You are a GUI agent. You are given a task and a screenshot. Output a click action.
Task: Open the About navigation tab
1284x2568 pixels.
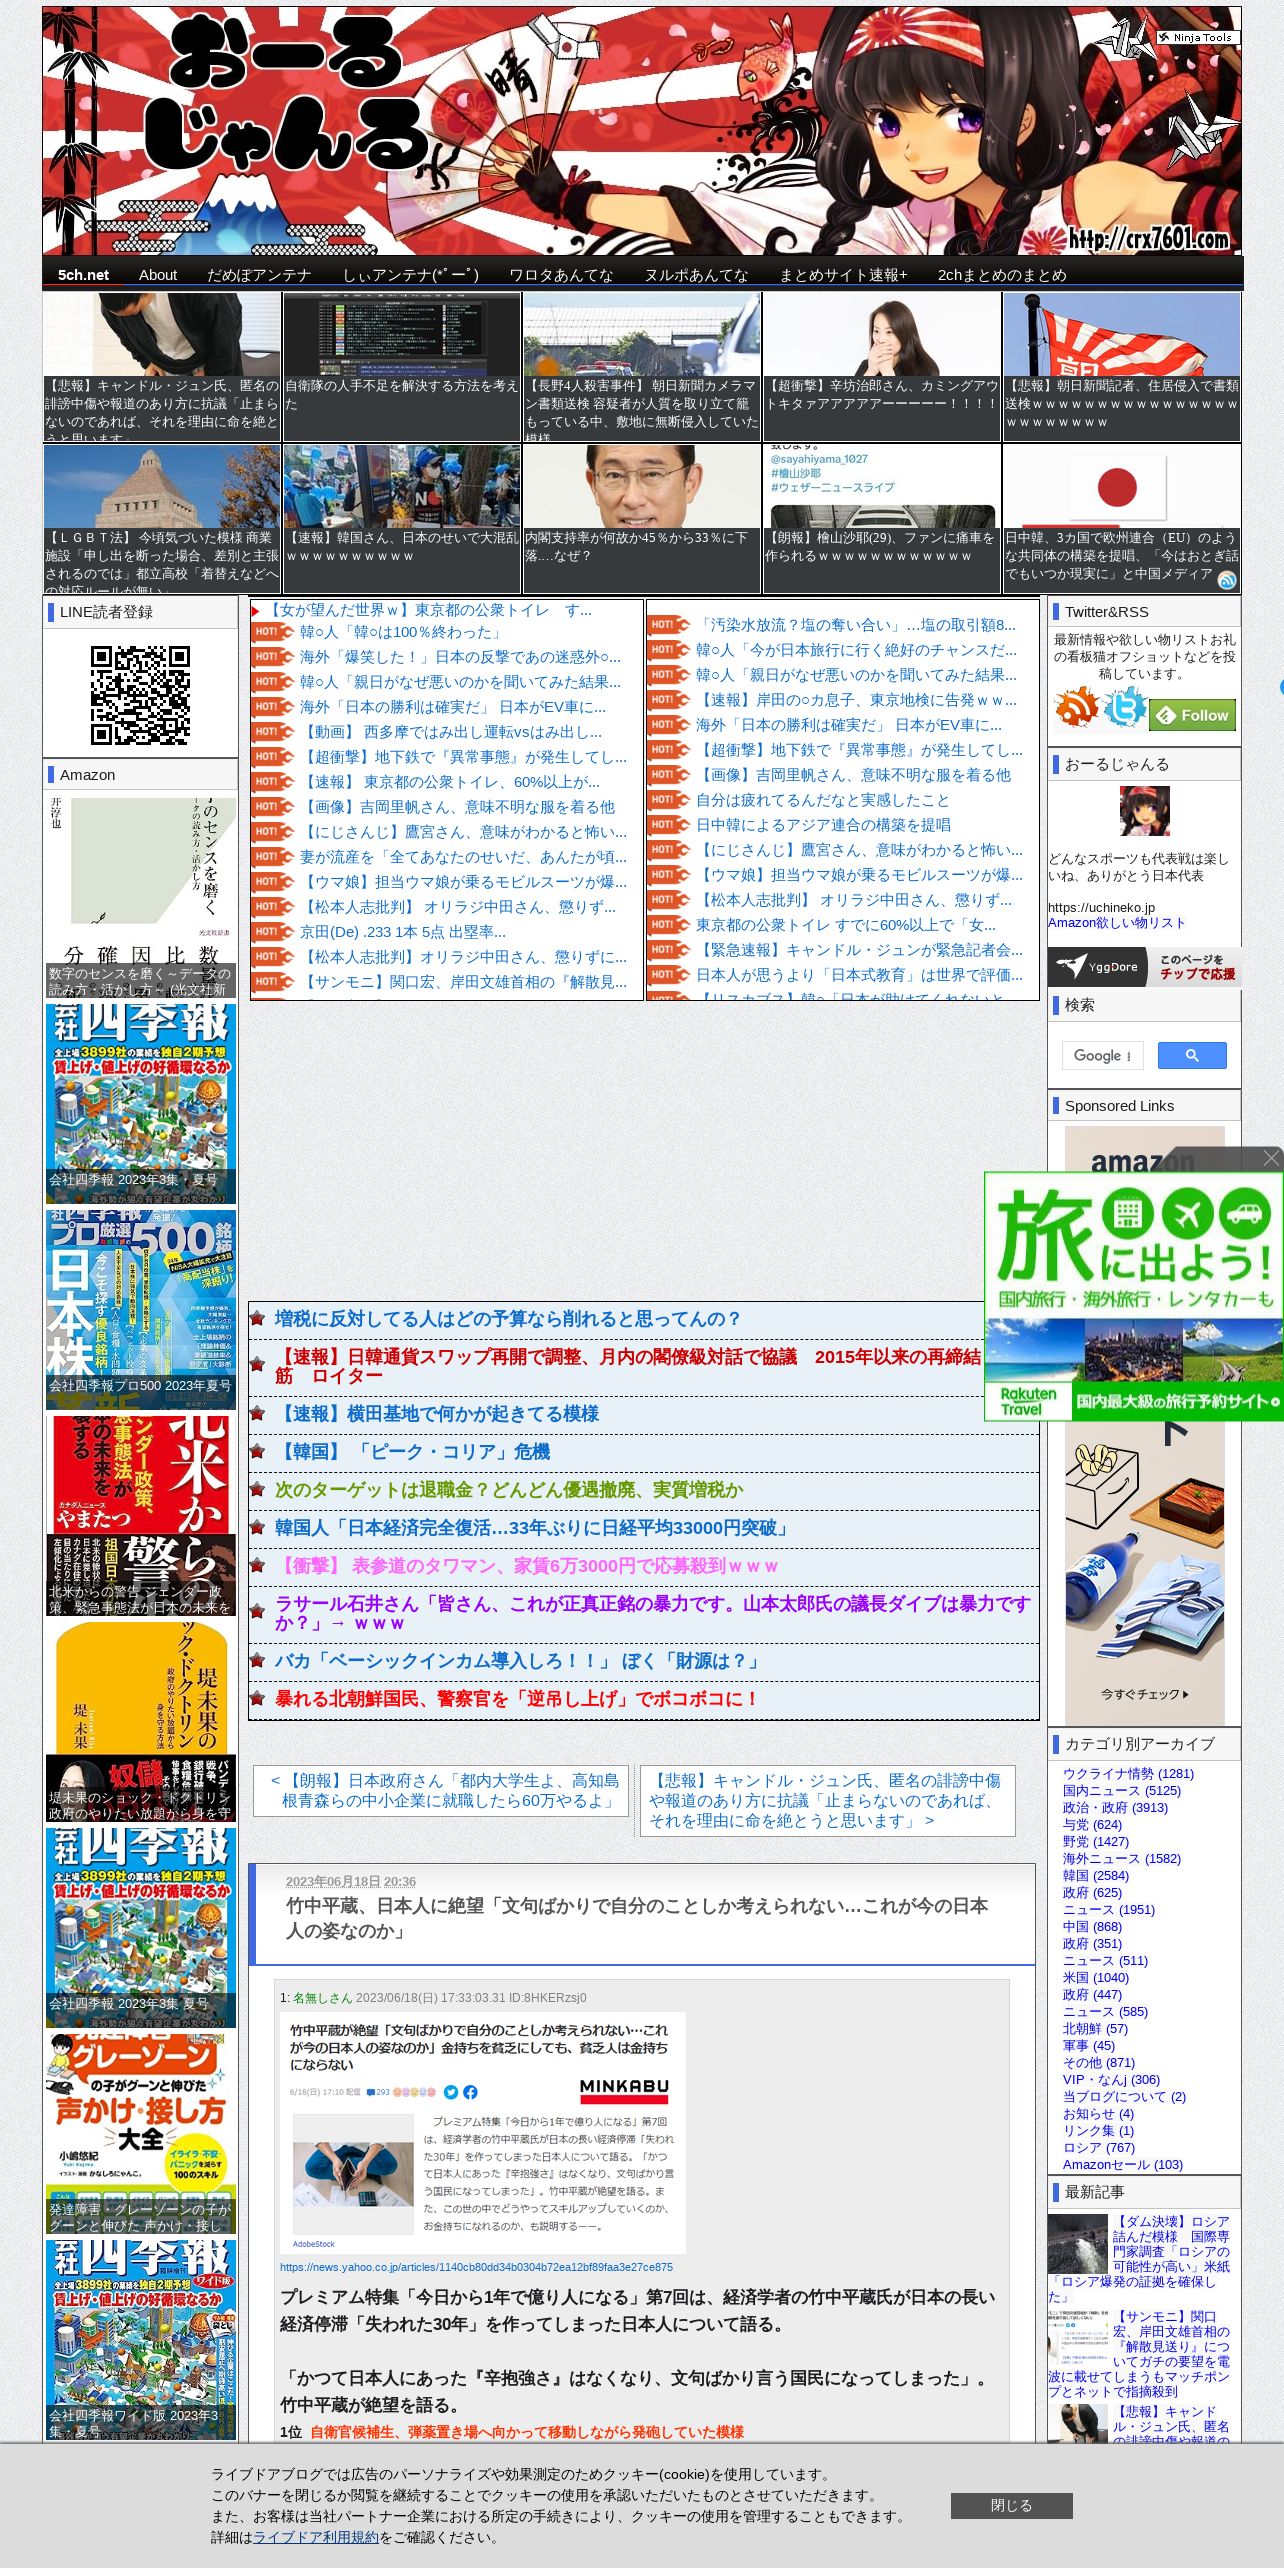[158, 274]
